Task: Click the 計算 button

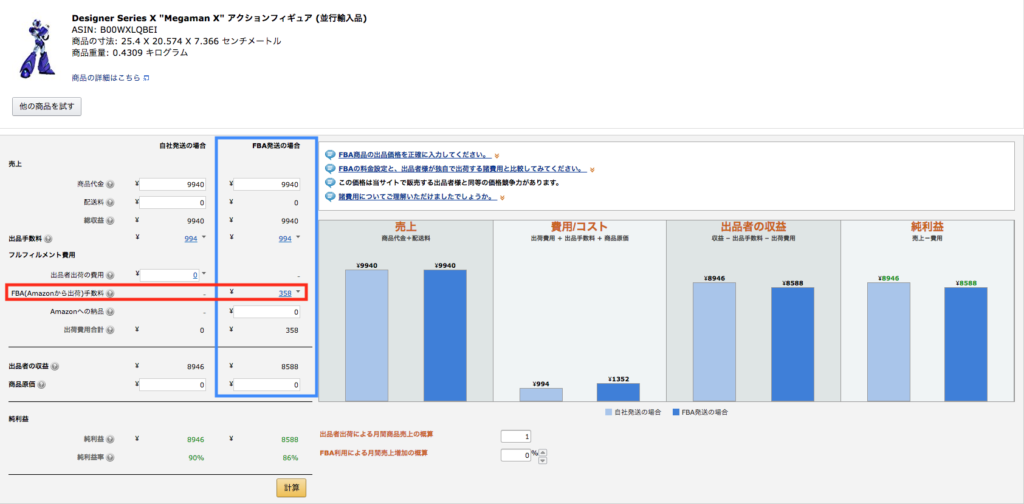Action: pos(291,488)
